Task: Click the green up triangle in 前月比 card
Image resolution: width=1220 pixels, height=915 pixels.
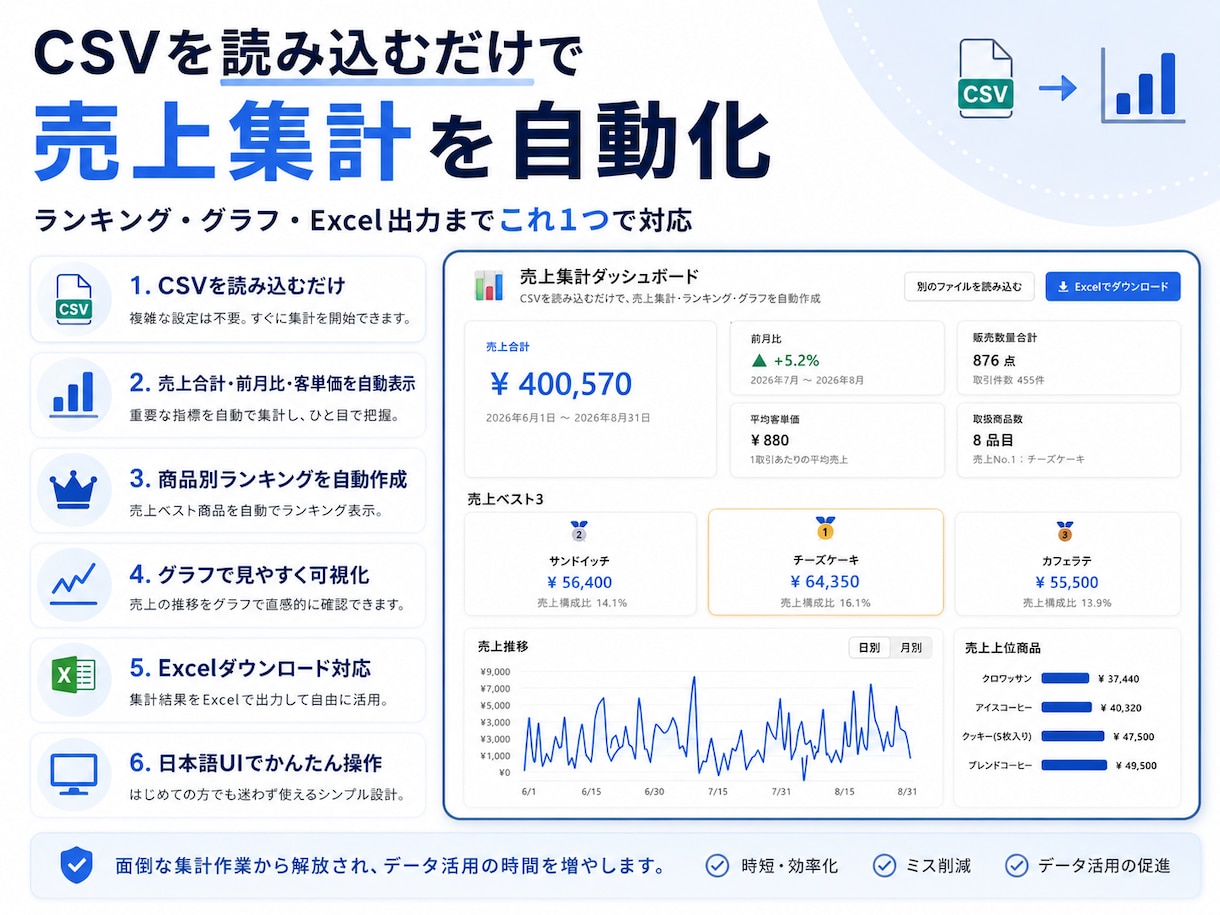Action: (760, 360)
